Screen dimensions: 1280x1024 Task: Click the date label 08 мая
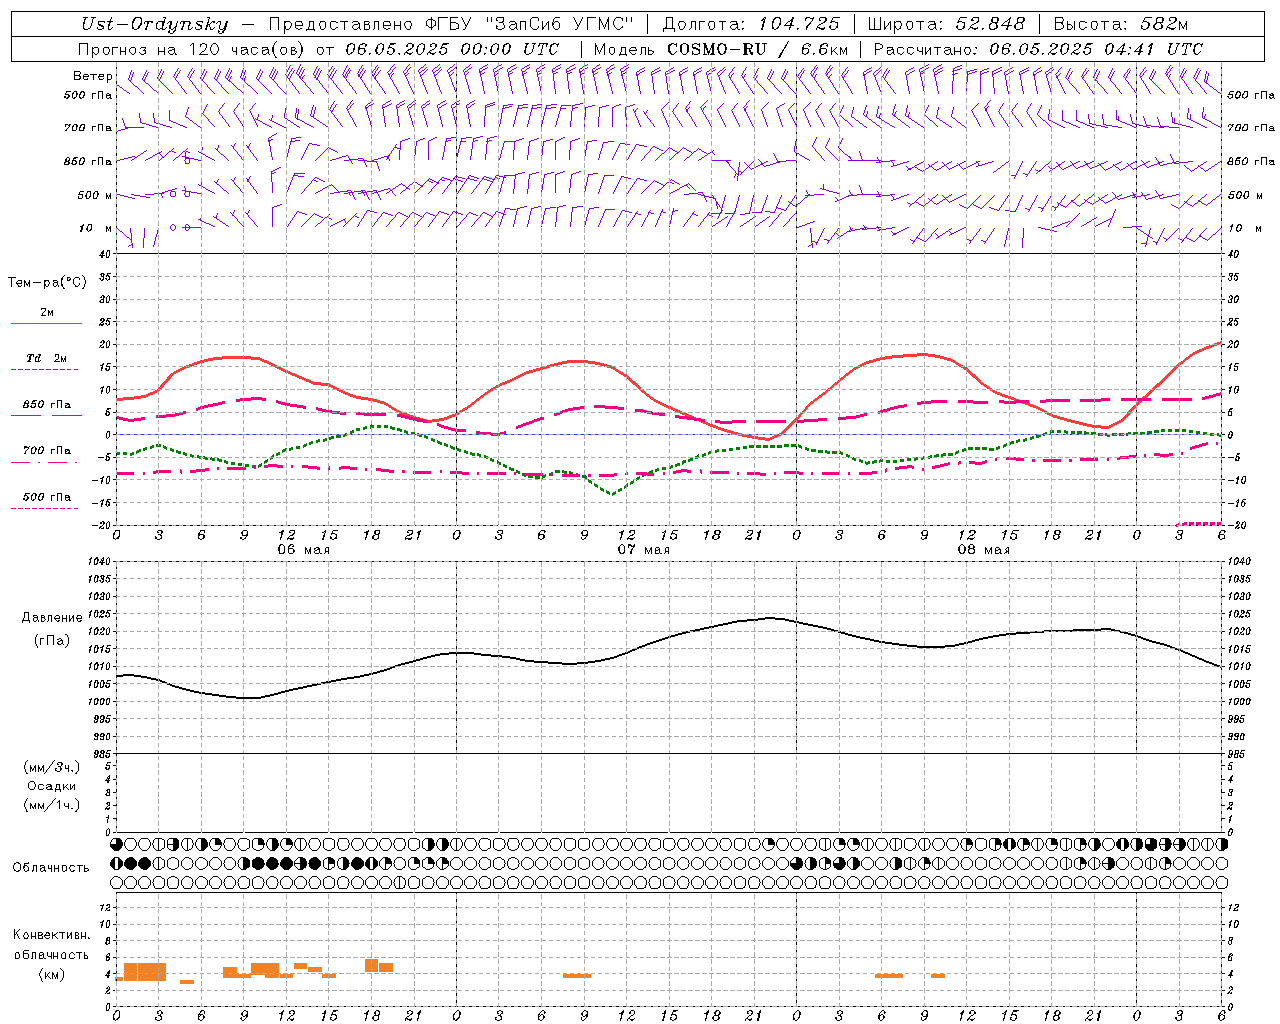[x=983, y=550]
